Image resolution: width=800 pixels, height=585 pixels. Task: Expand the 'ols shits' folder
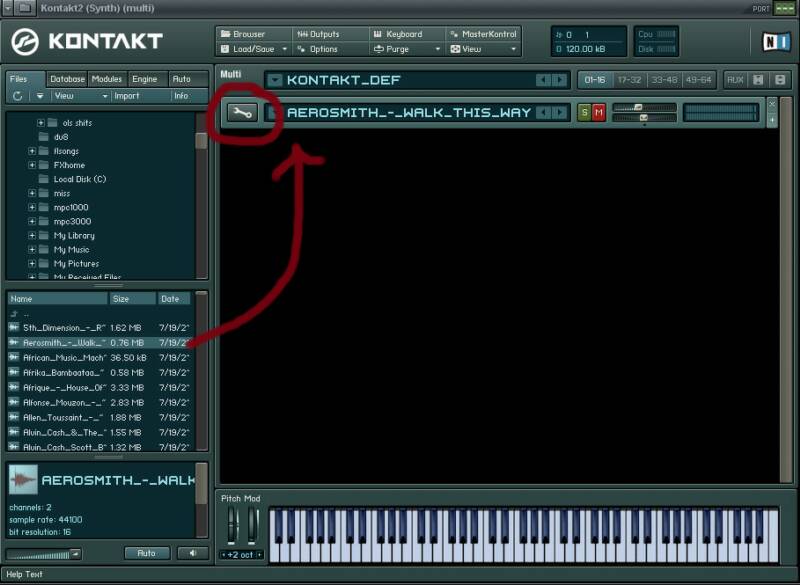[x=40, y=123]
